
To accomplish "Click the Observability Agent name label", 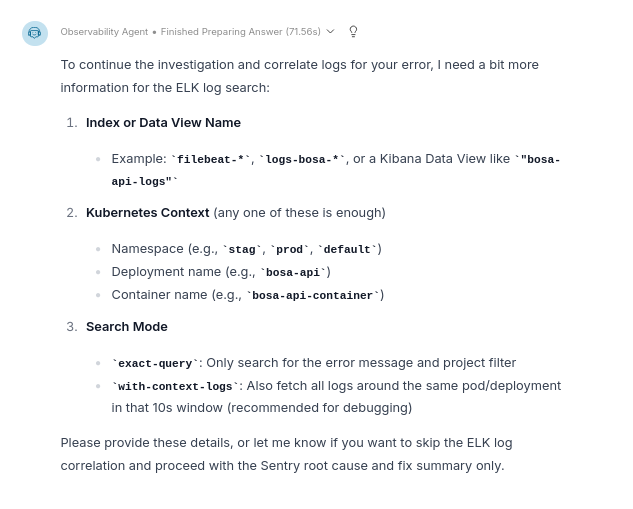I will pyautogui.click(x=104, y=32).
